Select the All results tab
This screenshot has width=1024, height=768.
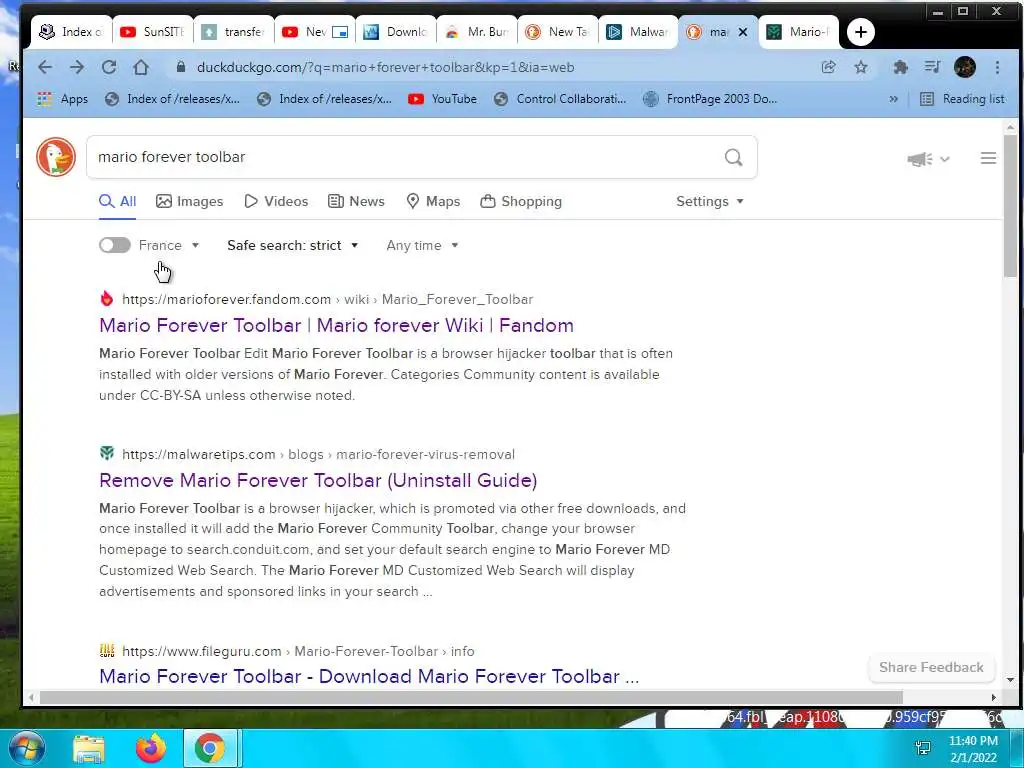click(118, 201)
